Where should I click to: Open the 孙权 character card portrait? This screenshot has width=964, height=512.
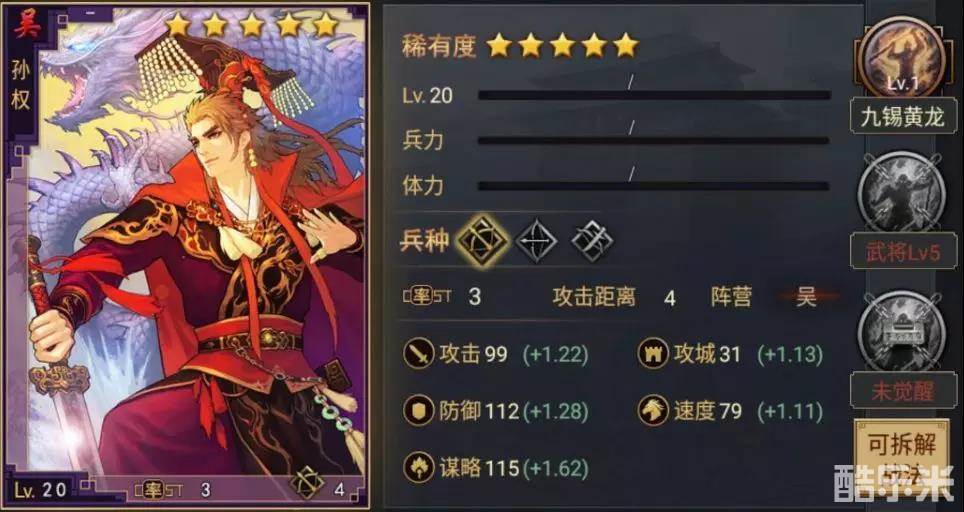click(186, 253)
